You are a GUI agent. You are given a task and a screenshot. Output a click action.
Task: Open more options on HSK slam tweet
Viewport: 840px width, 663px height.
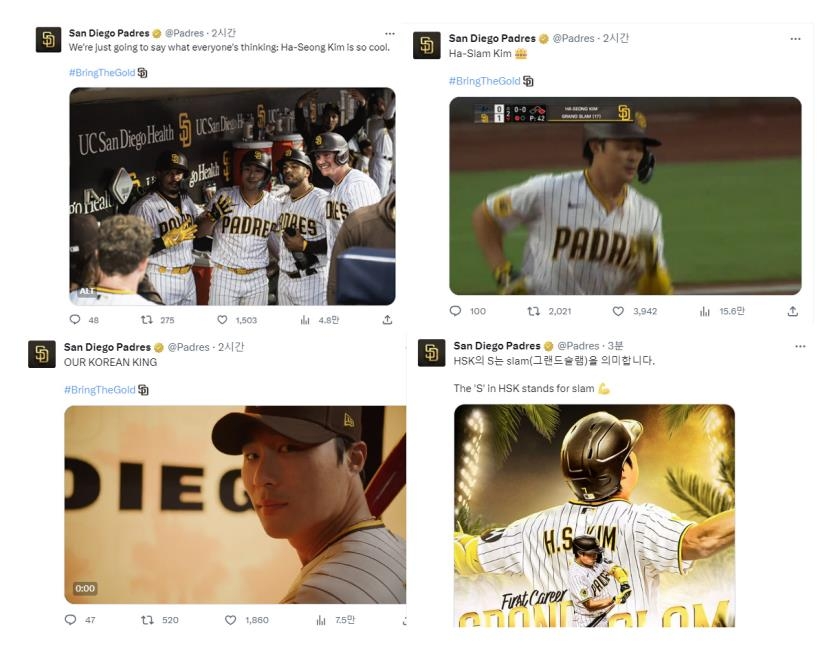pyautogui.click(x=800, y=346)
